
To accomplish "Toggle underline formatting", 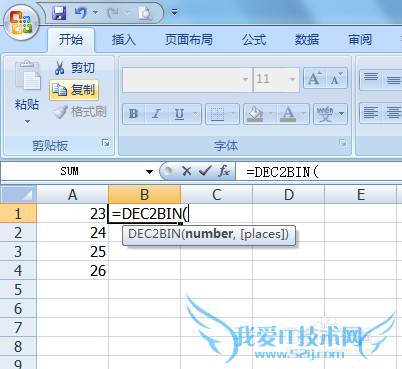I will tap(180, 114).
